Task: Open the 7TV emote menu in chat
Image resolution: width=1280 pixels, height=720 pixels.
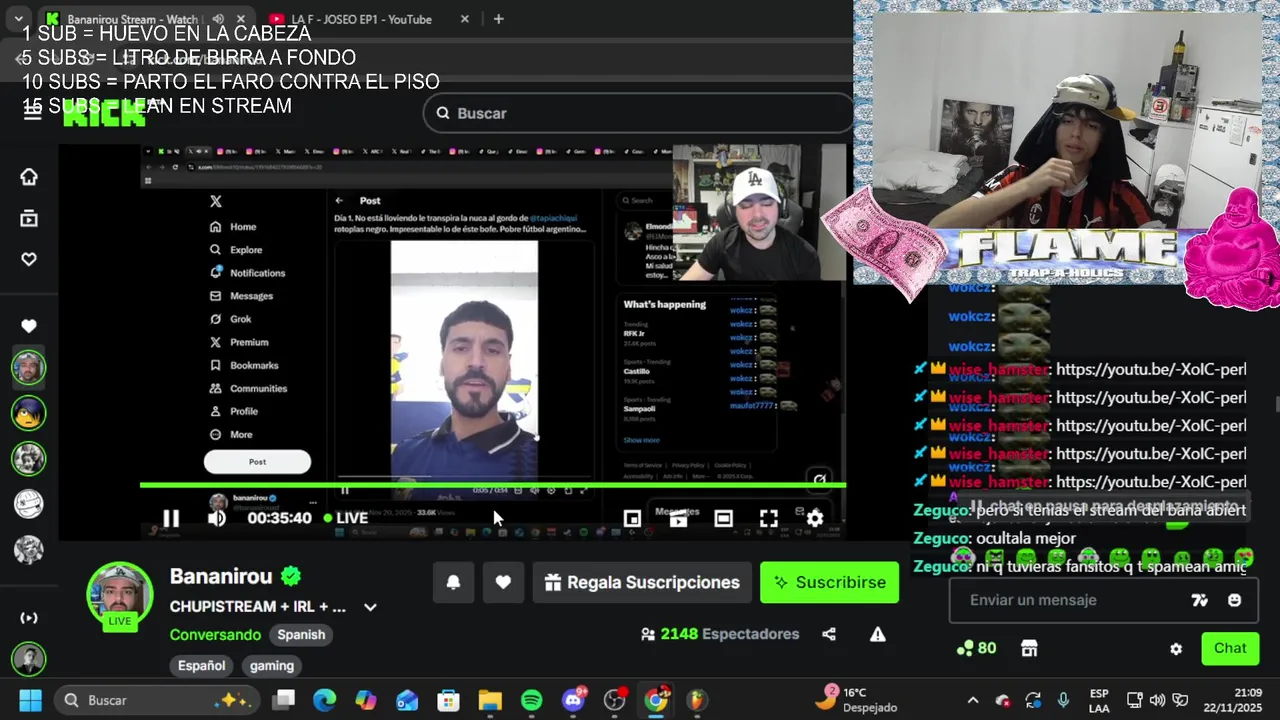Action: point(1200,600)
